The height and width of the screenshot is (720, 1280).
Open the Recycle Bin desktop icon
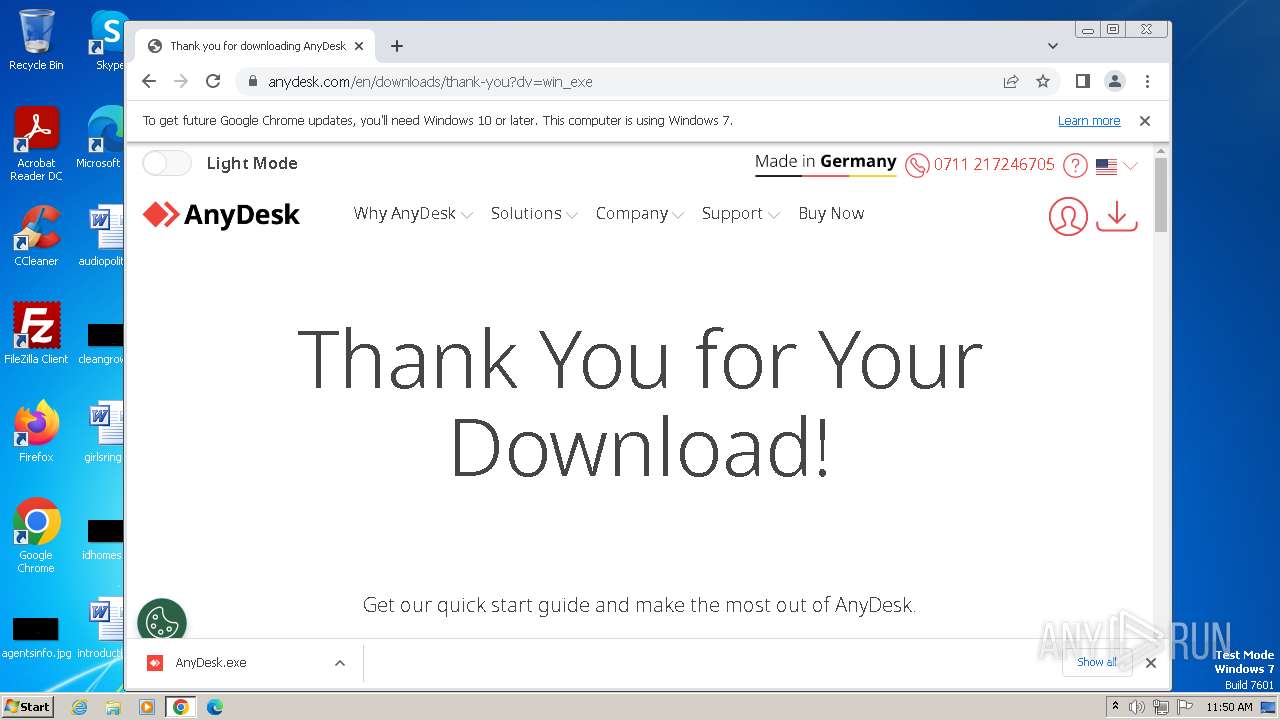tap(36, 41)
